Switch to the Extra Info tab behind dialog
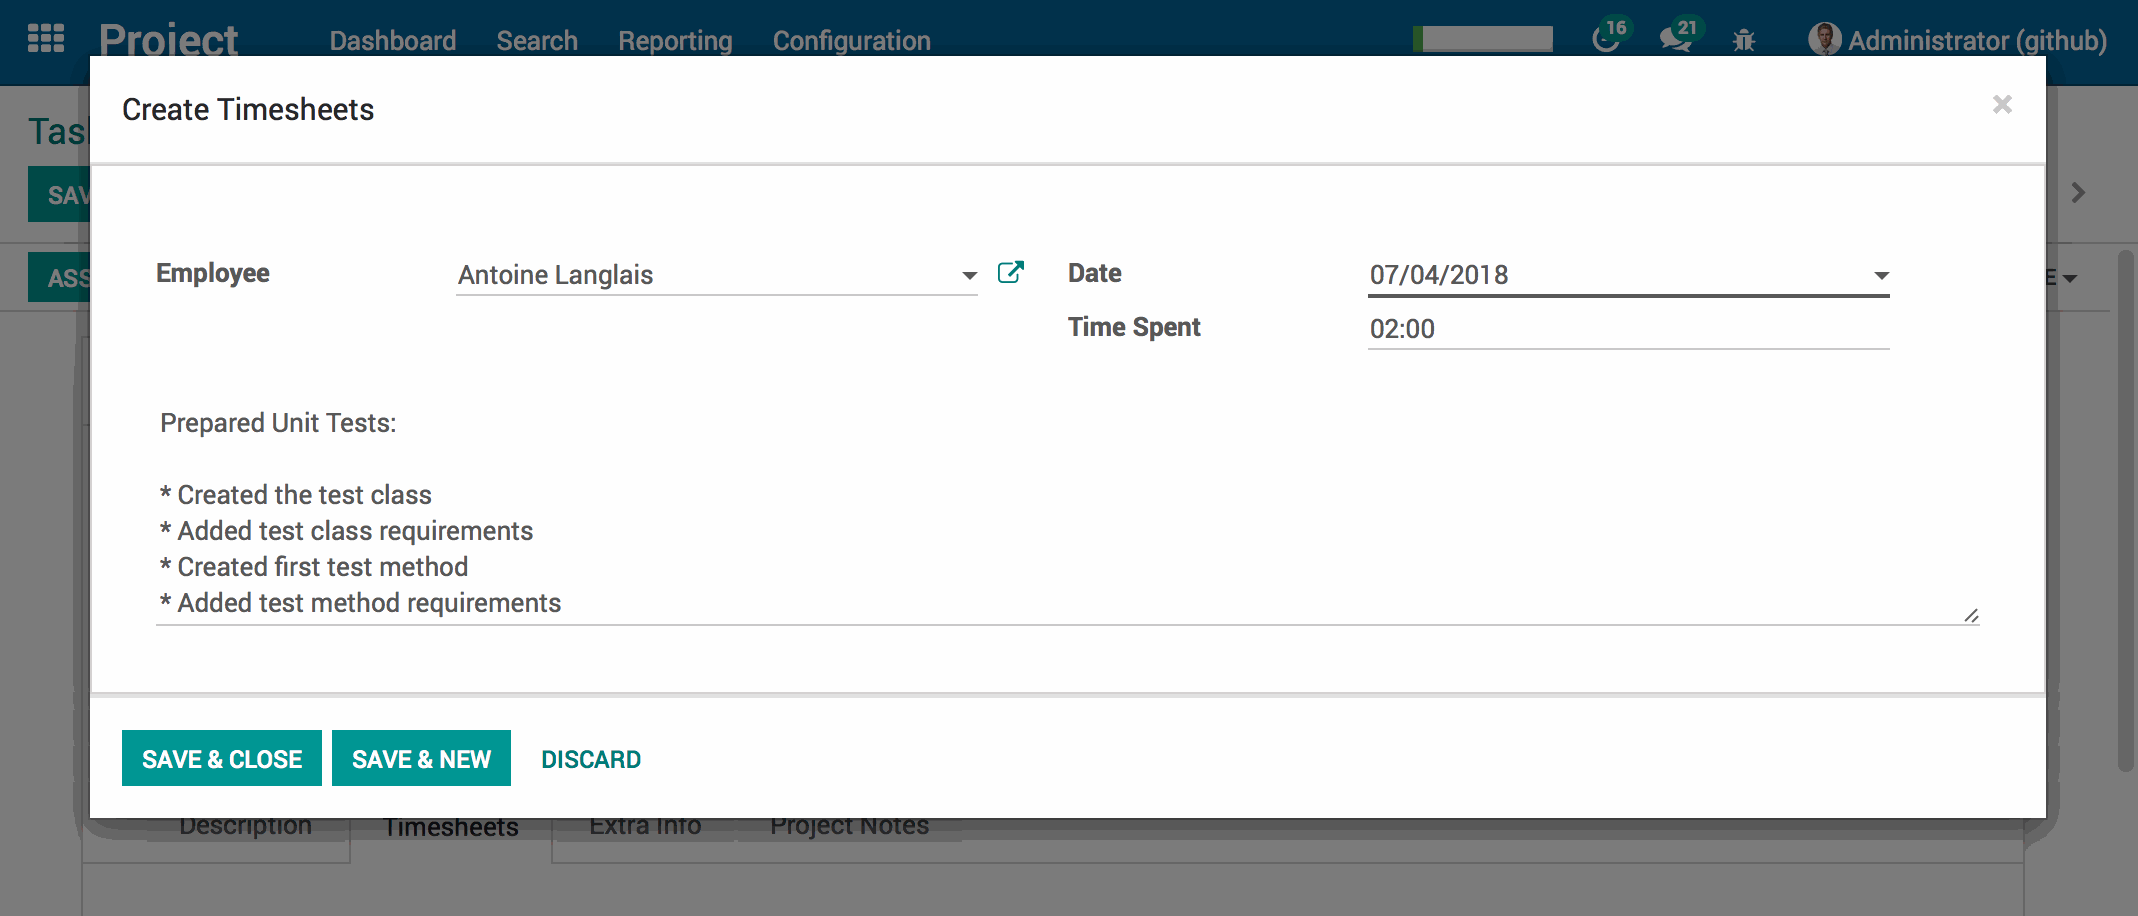The image size is (2138, 916). [x=645, y=828]
